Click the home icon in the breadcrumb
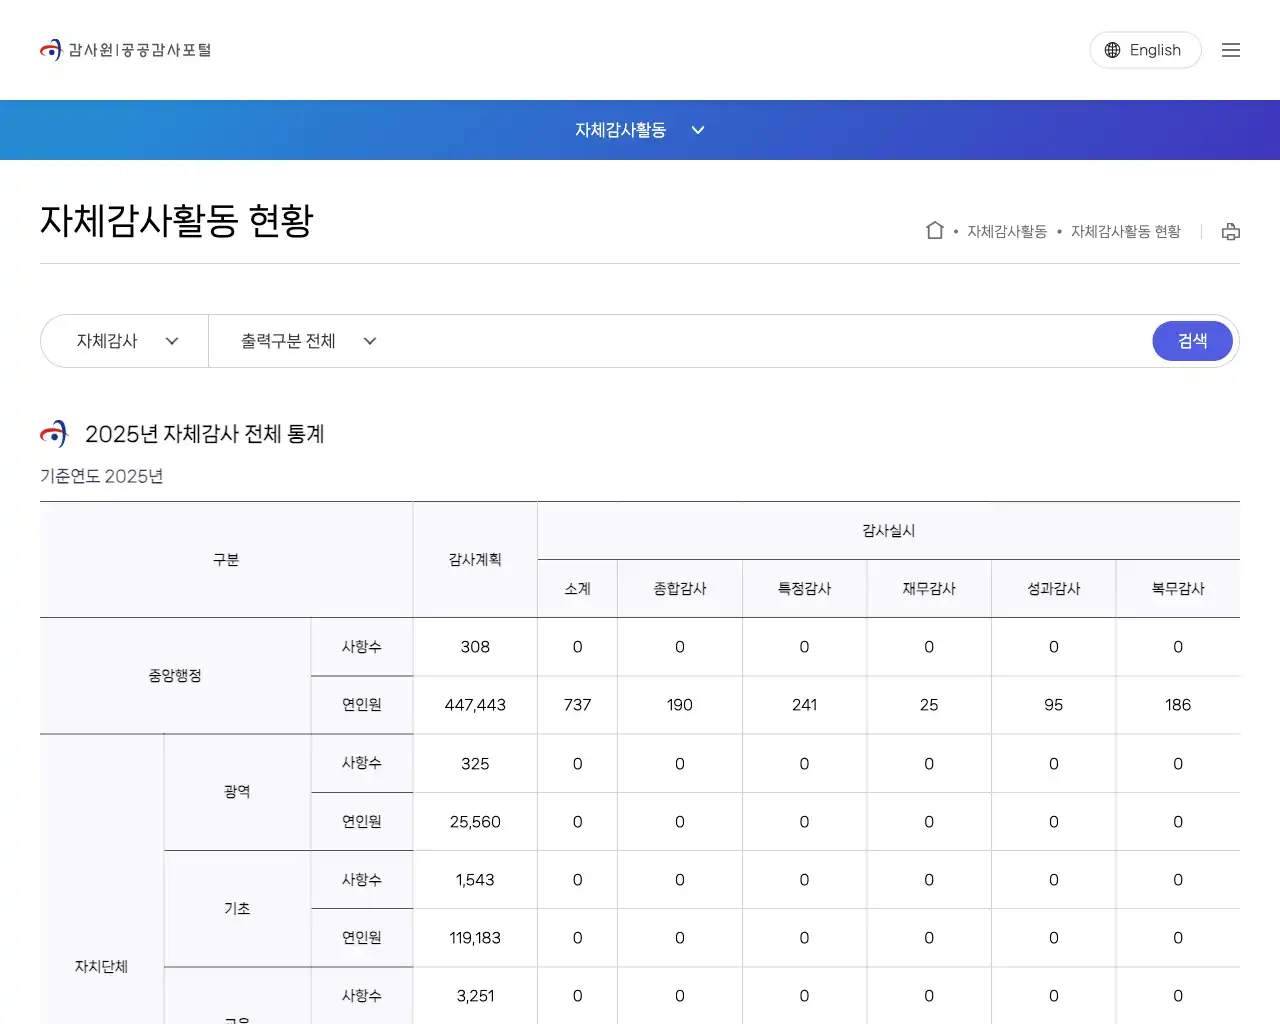Screen dimensions: 1280x1024 coord(934,229)
